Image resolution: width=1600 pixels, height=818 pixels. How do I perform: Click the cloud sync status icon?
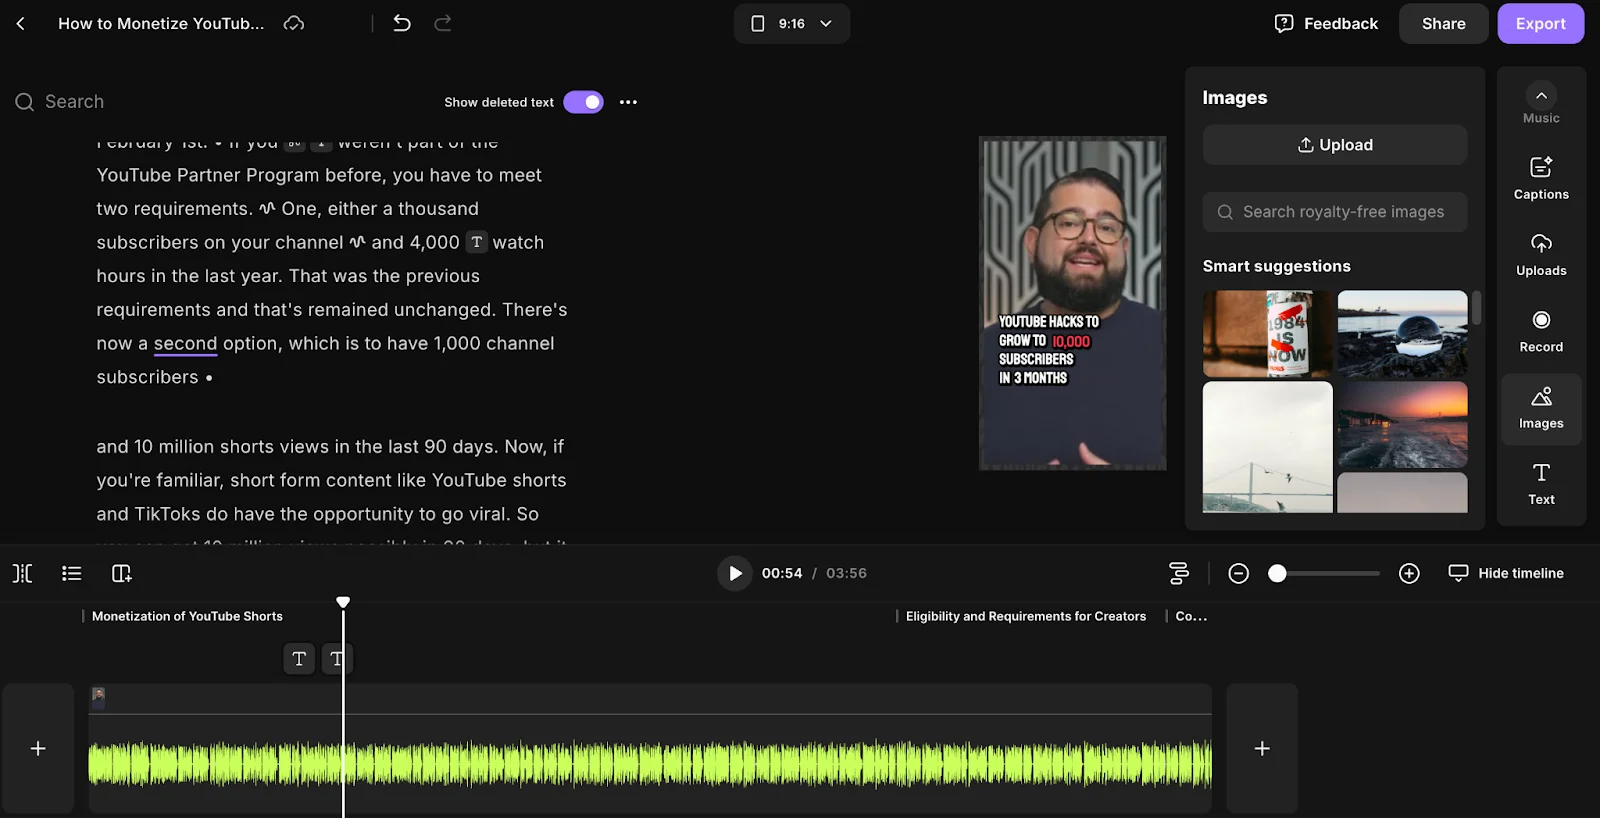294,23
